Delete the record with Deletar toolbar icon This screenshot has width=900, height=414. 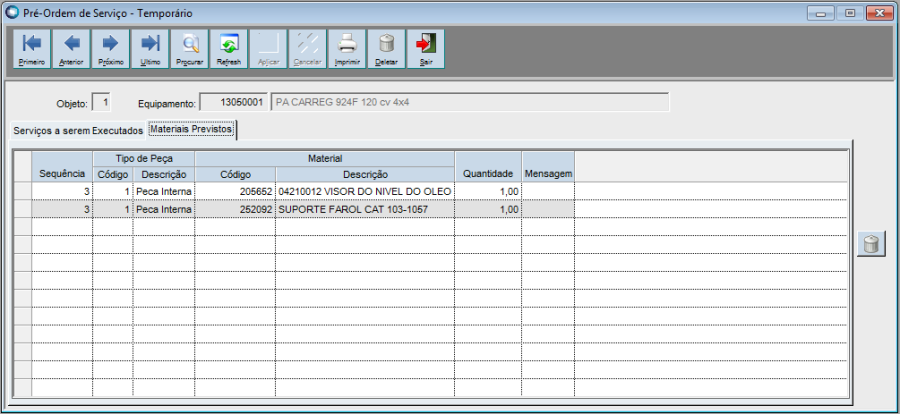point(386,49)
